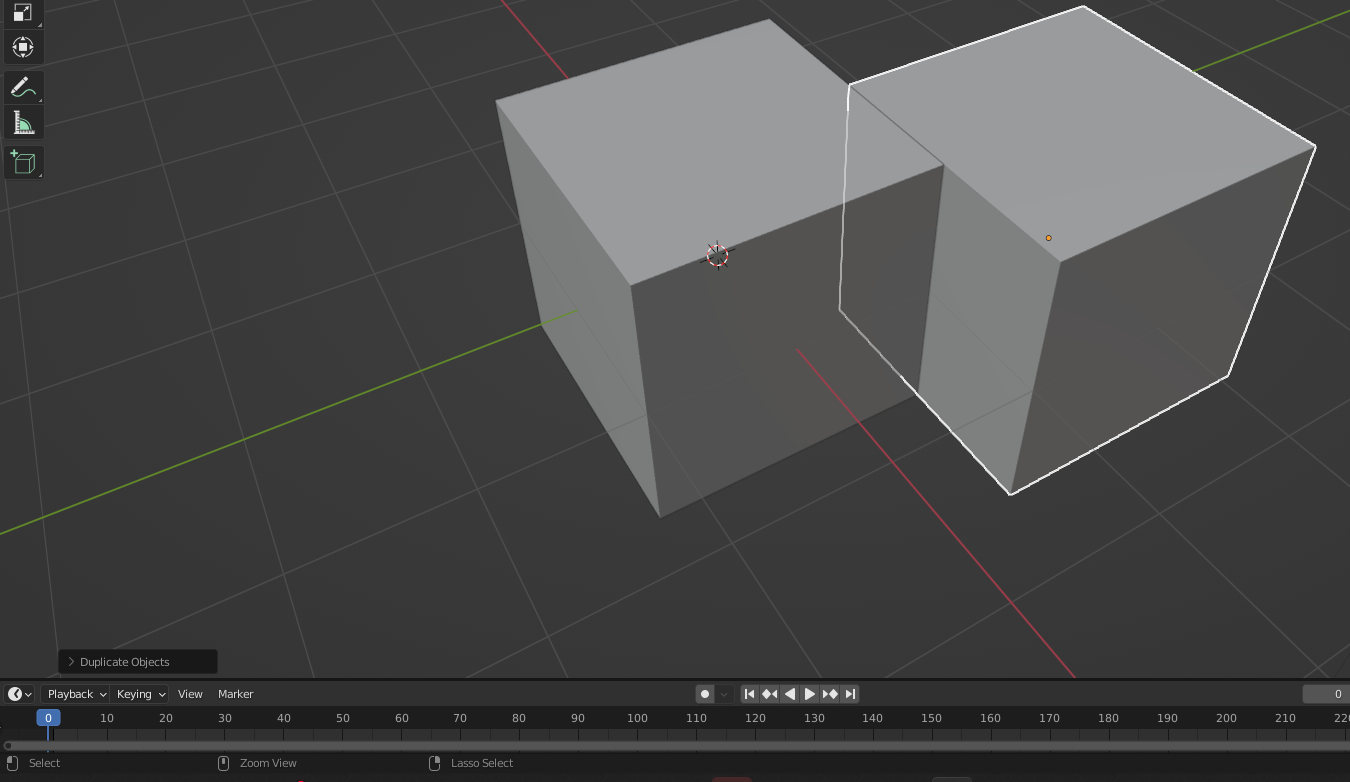The image size is (1350, 782).
Task: Jump to the last frame
Action: coord(849,694)
